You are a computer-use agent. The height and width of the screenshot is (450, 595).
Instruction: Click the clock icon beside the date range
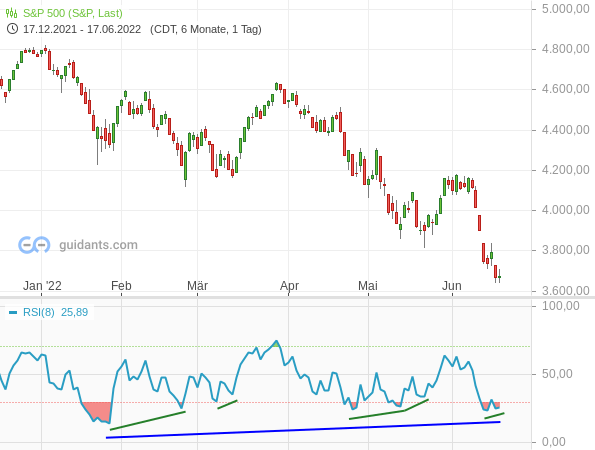point(12,29)
